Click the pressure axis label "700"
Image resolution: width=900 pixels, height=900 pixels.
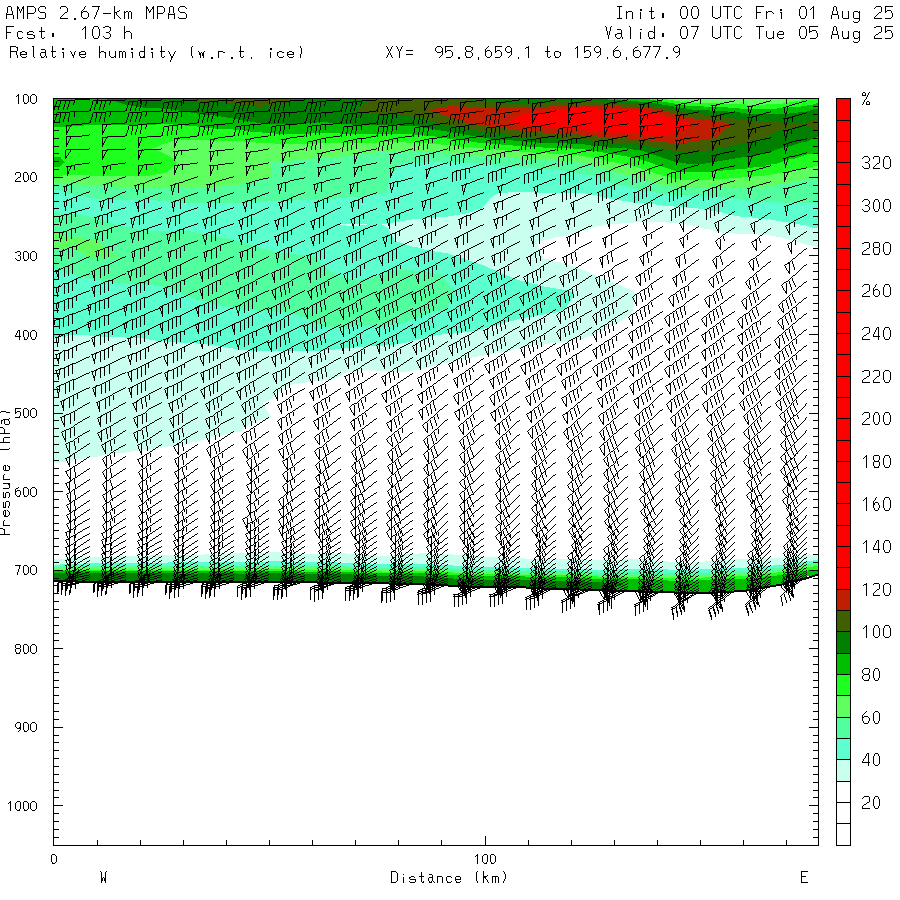pyautogui.click(x=26, y=571)
